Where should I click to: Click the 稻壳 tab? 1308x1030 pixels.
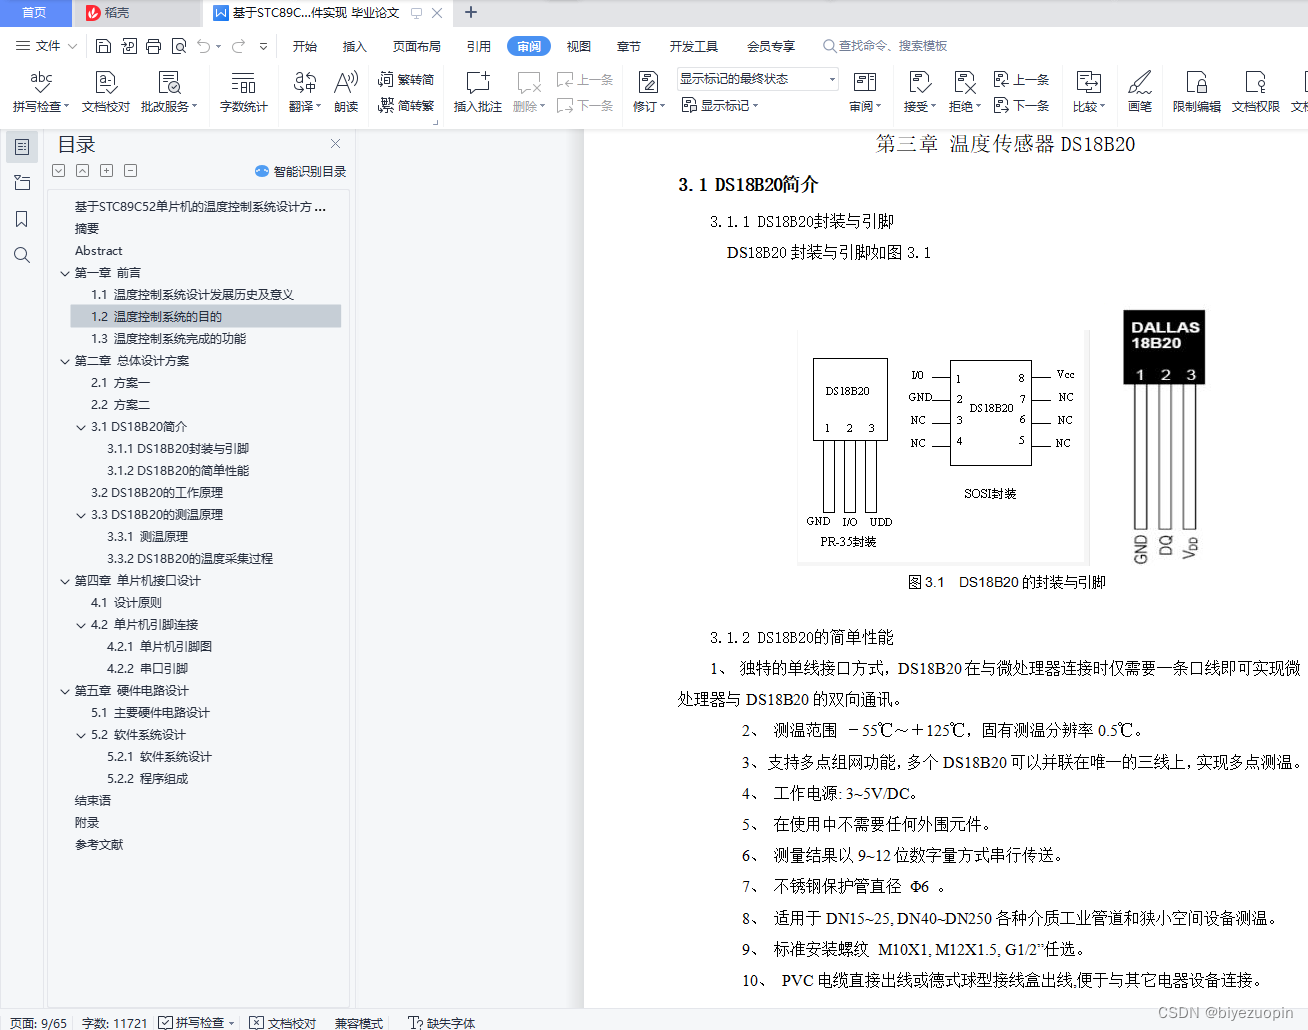137,13
